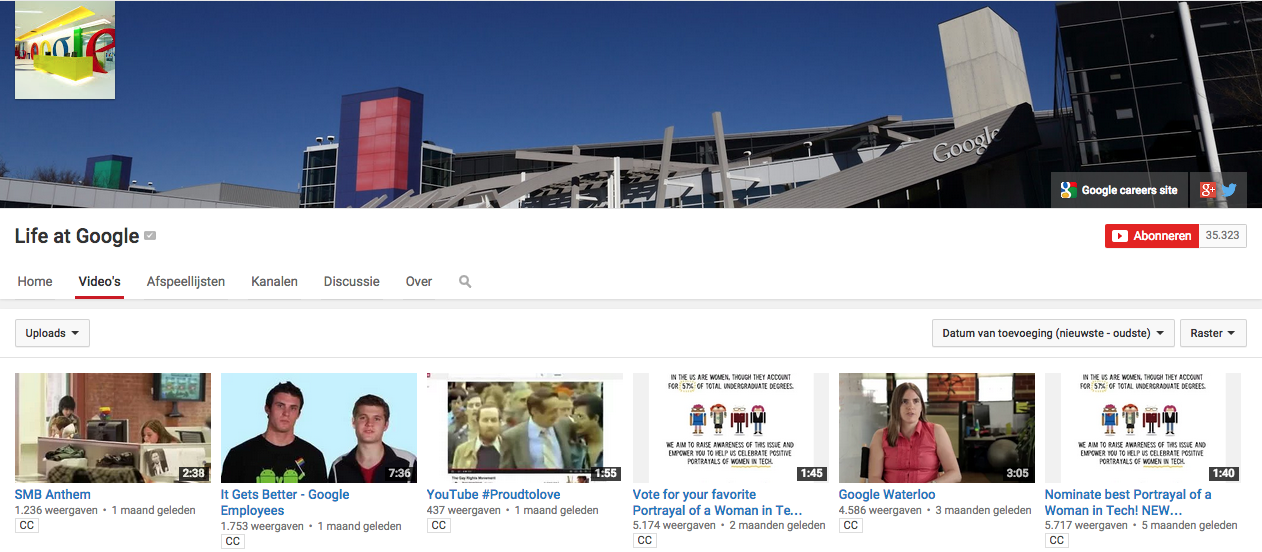Screen dimensions: 1262x552
Task: Click the CC badge under Google Waterloo
Action: (x=851, y=526)
